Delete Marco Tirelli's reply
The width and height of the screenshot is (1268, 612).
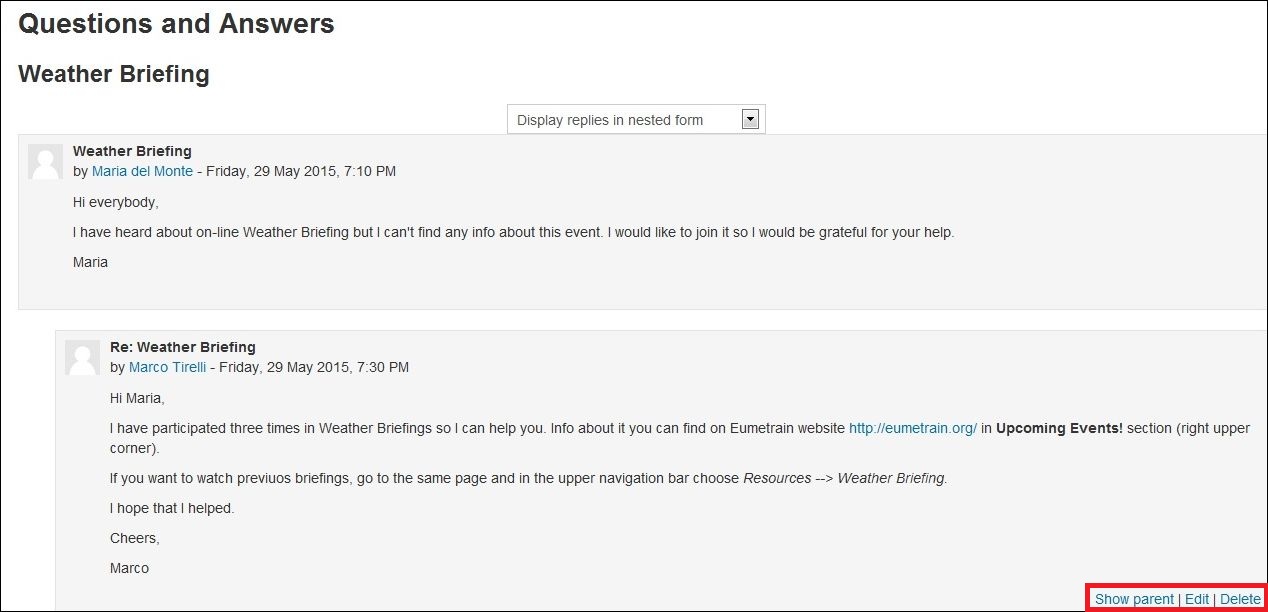click(1240, 599)
